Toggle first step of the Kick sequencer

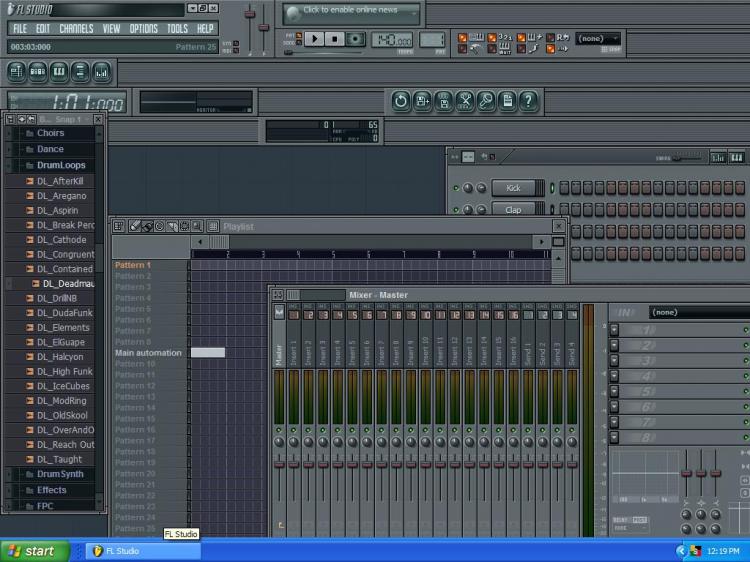click(x=564, y=188)
